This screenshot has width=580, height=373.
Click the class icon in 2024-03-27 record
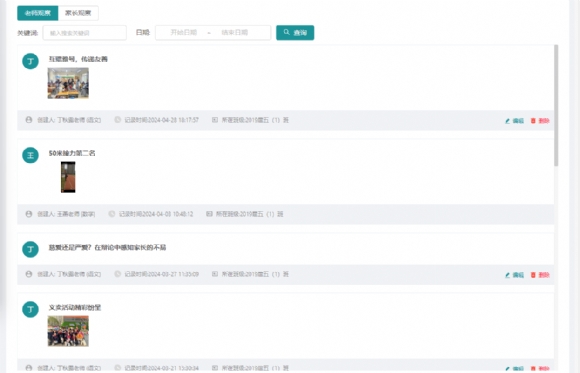click(215, 274)
